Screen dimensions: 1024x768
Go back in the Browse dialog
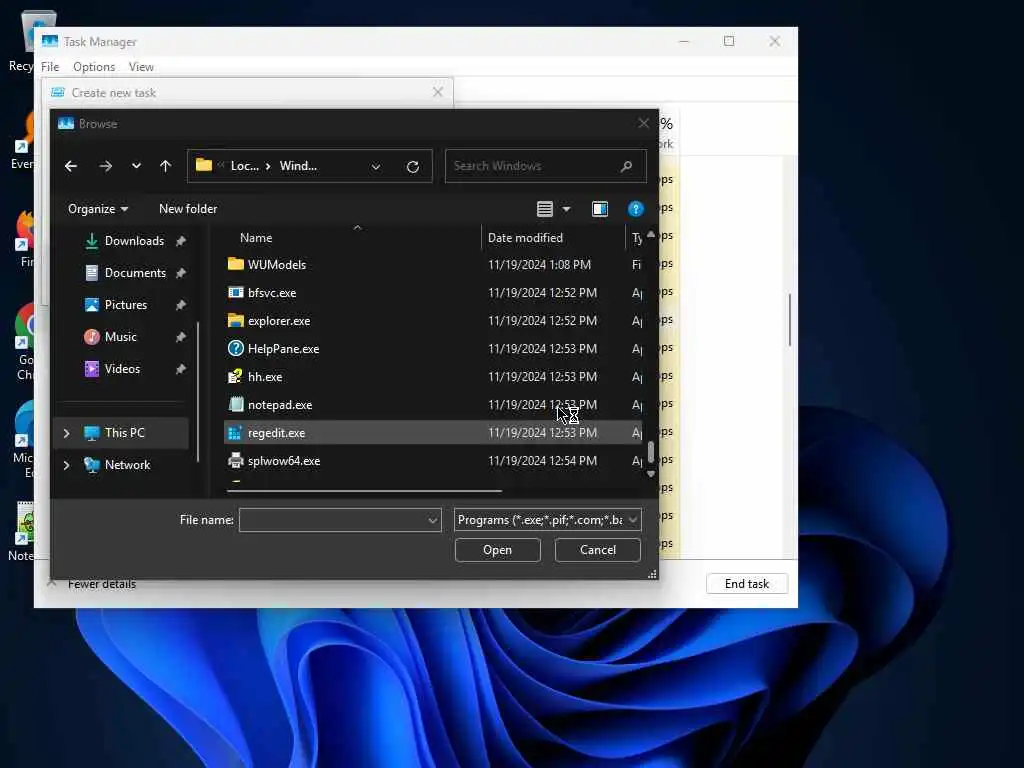tap(71, 167)
